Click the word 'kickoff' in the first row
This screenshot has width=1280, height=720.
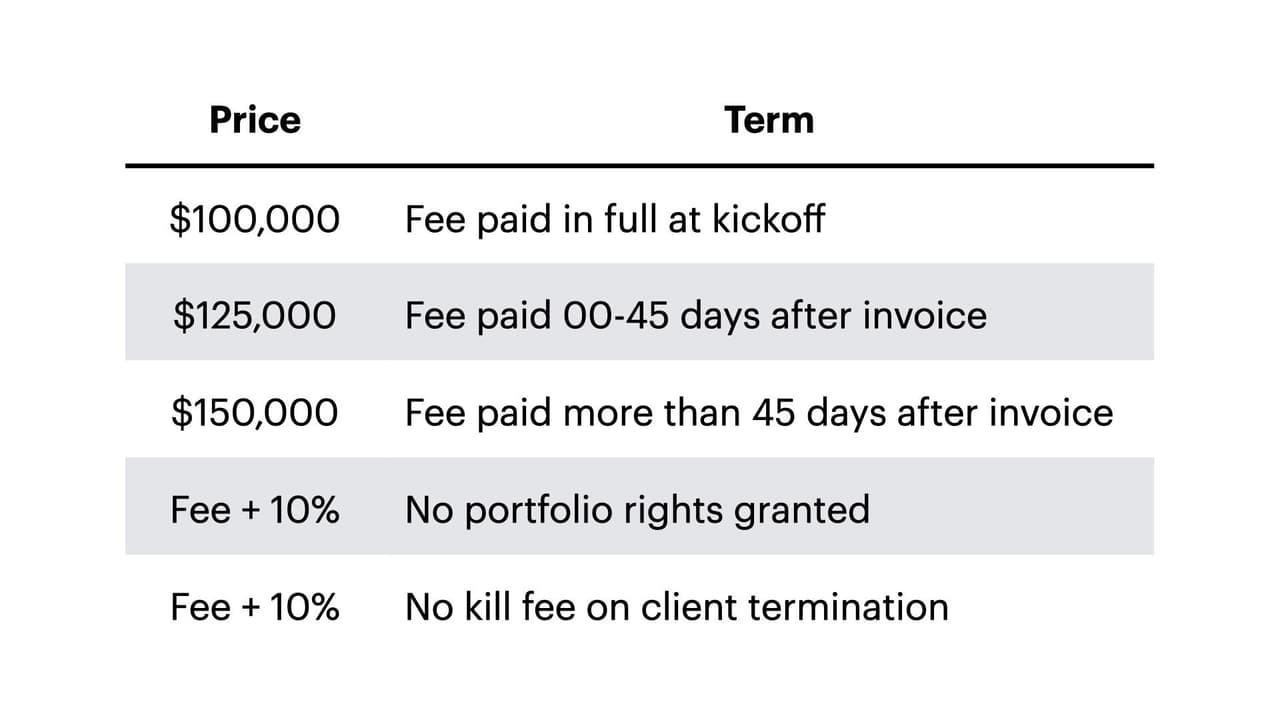point(768,219)
